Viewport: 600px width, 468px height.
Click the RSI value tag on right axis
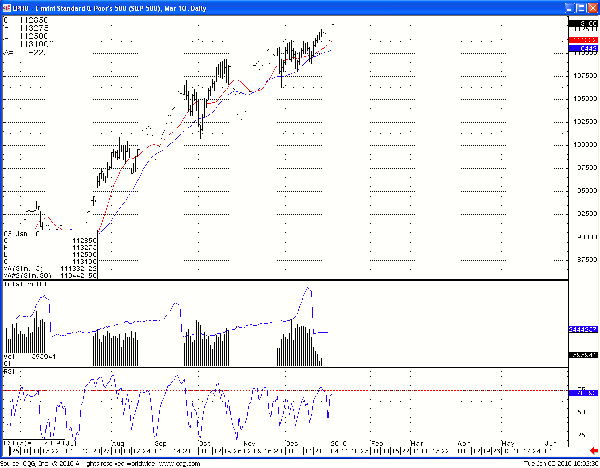click(x=582, y=393)
